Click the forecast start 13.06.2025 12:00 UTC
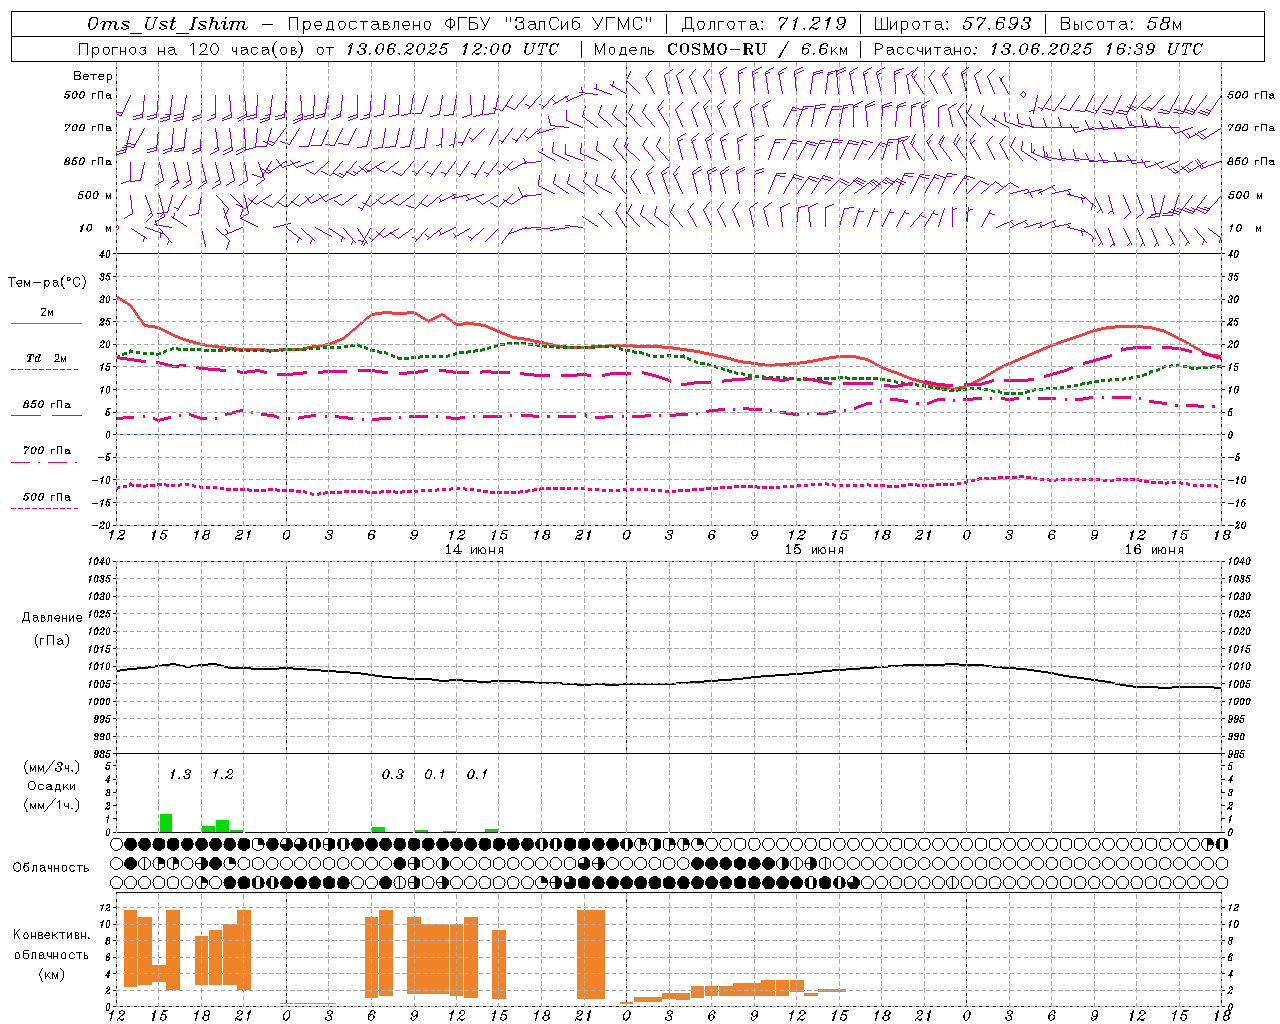1280x1024 pixels. (x=452, y=49)
